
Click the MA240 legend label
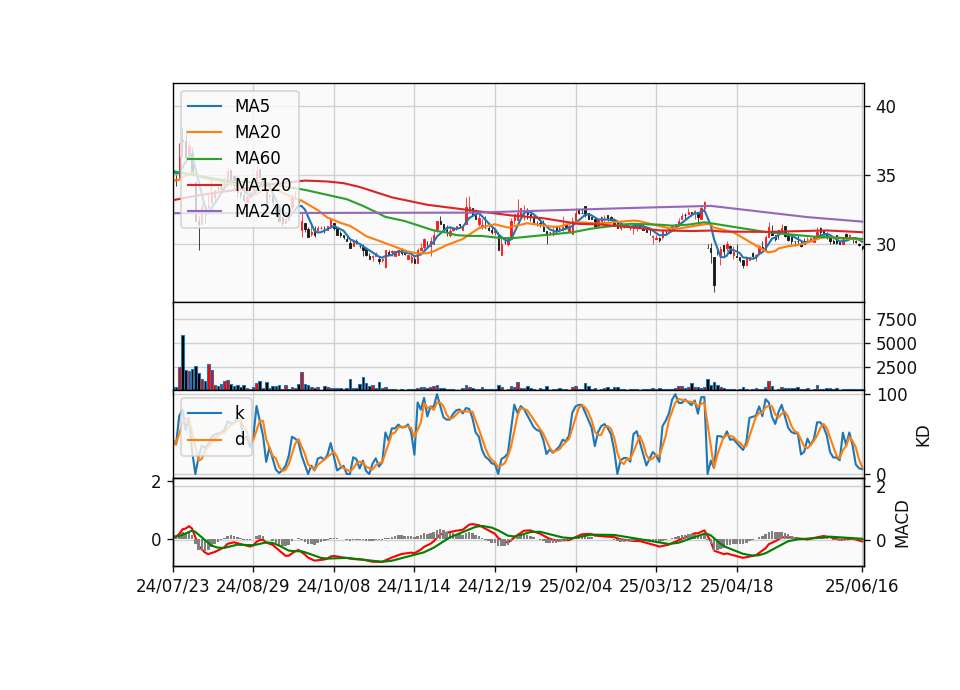coord(263,211)
